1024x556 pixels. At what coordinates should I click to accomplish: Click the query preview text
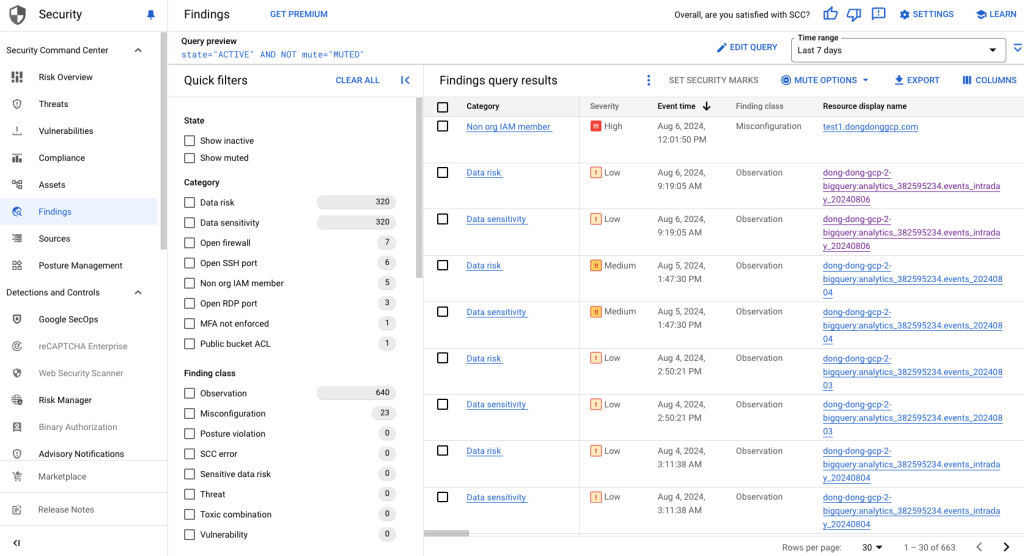[272, 55]
